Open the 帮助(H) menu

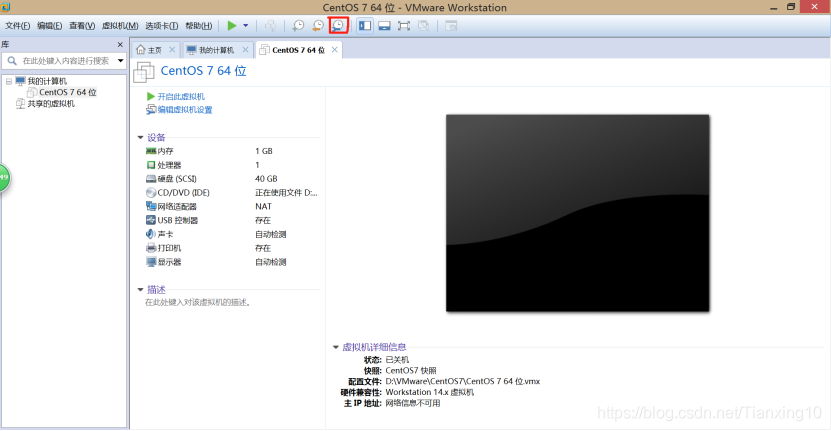pos(199,25)
